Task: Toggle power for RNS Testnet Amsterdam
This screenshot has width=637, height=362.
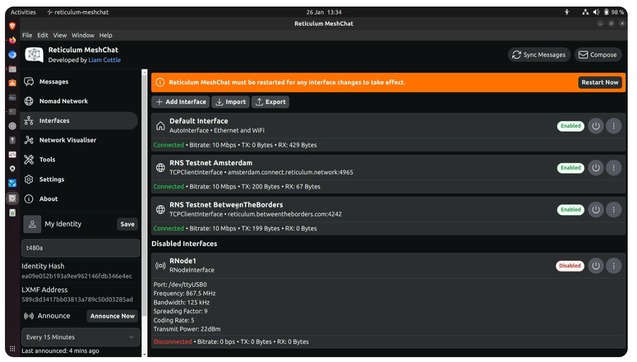Action: pos(596,168)
